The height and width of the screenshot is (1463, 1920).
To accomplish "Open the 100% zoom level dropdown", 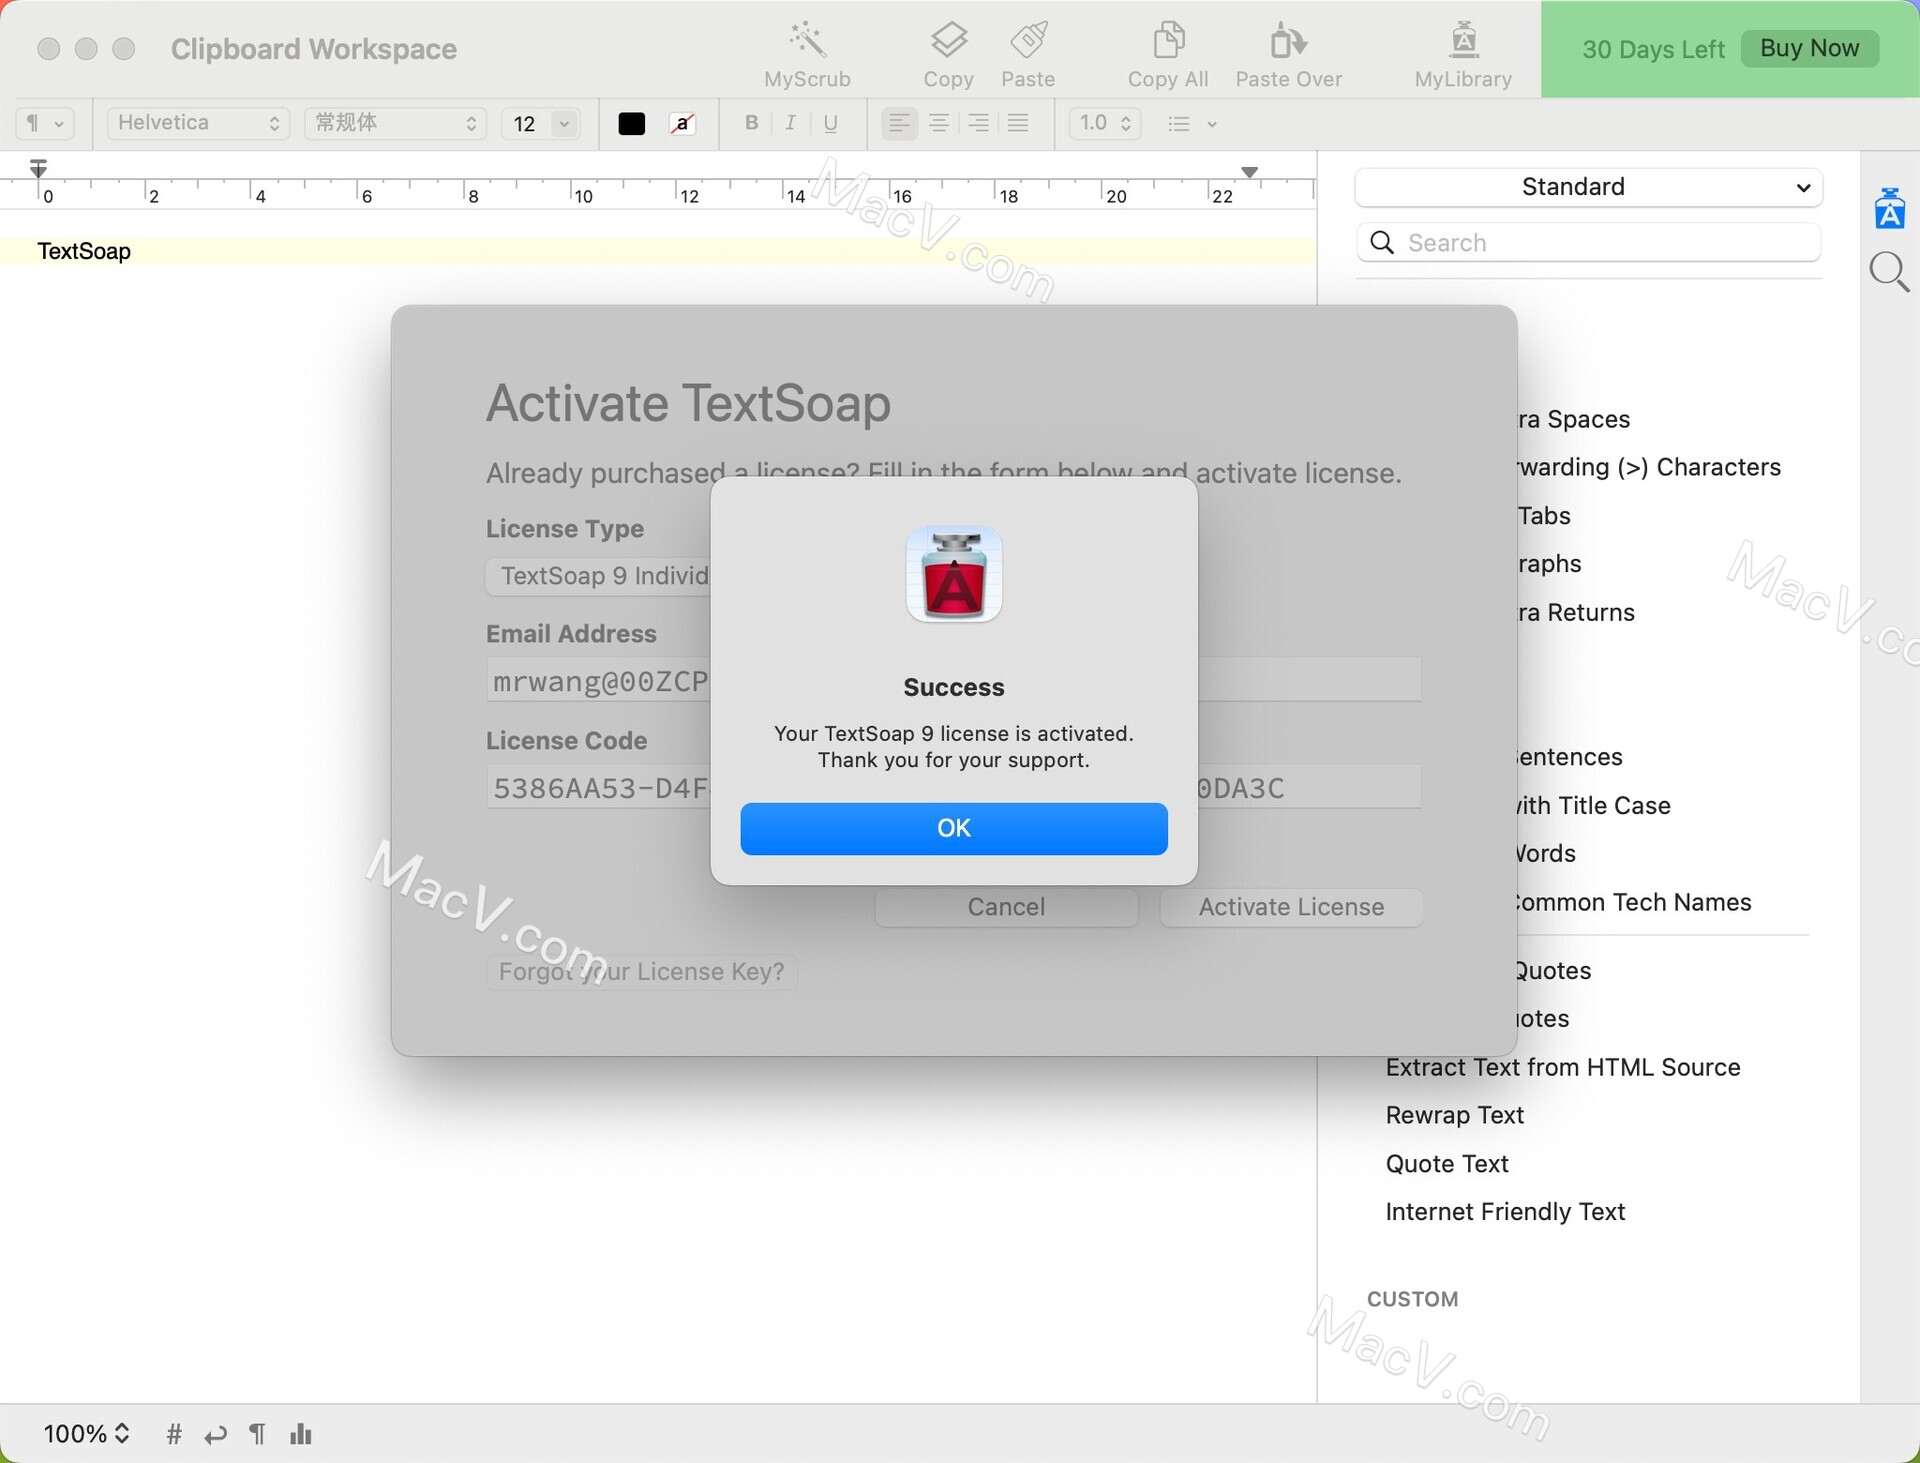I will pos(87,1434).
